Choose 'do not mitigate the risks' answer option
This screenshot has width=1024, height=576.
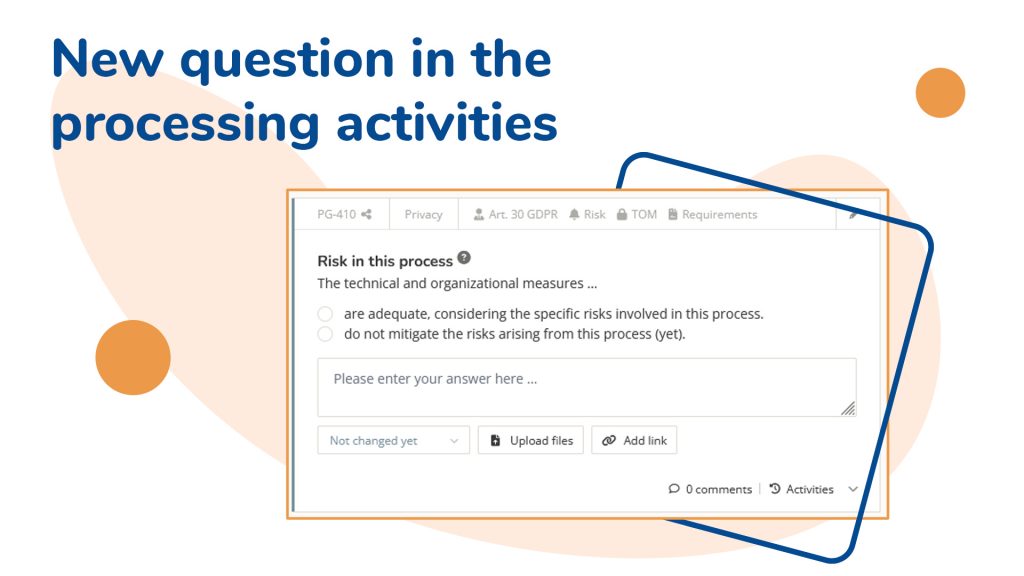coord(324,333)
